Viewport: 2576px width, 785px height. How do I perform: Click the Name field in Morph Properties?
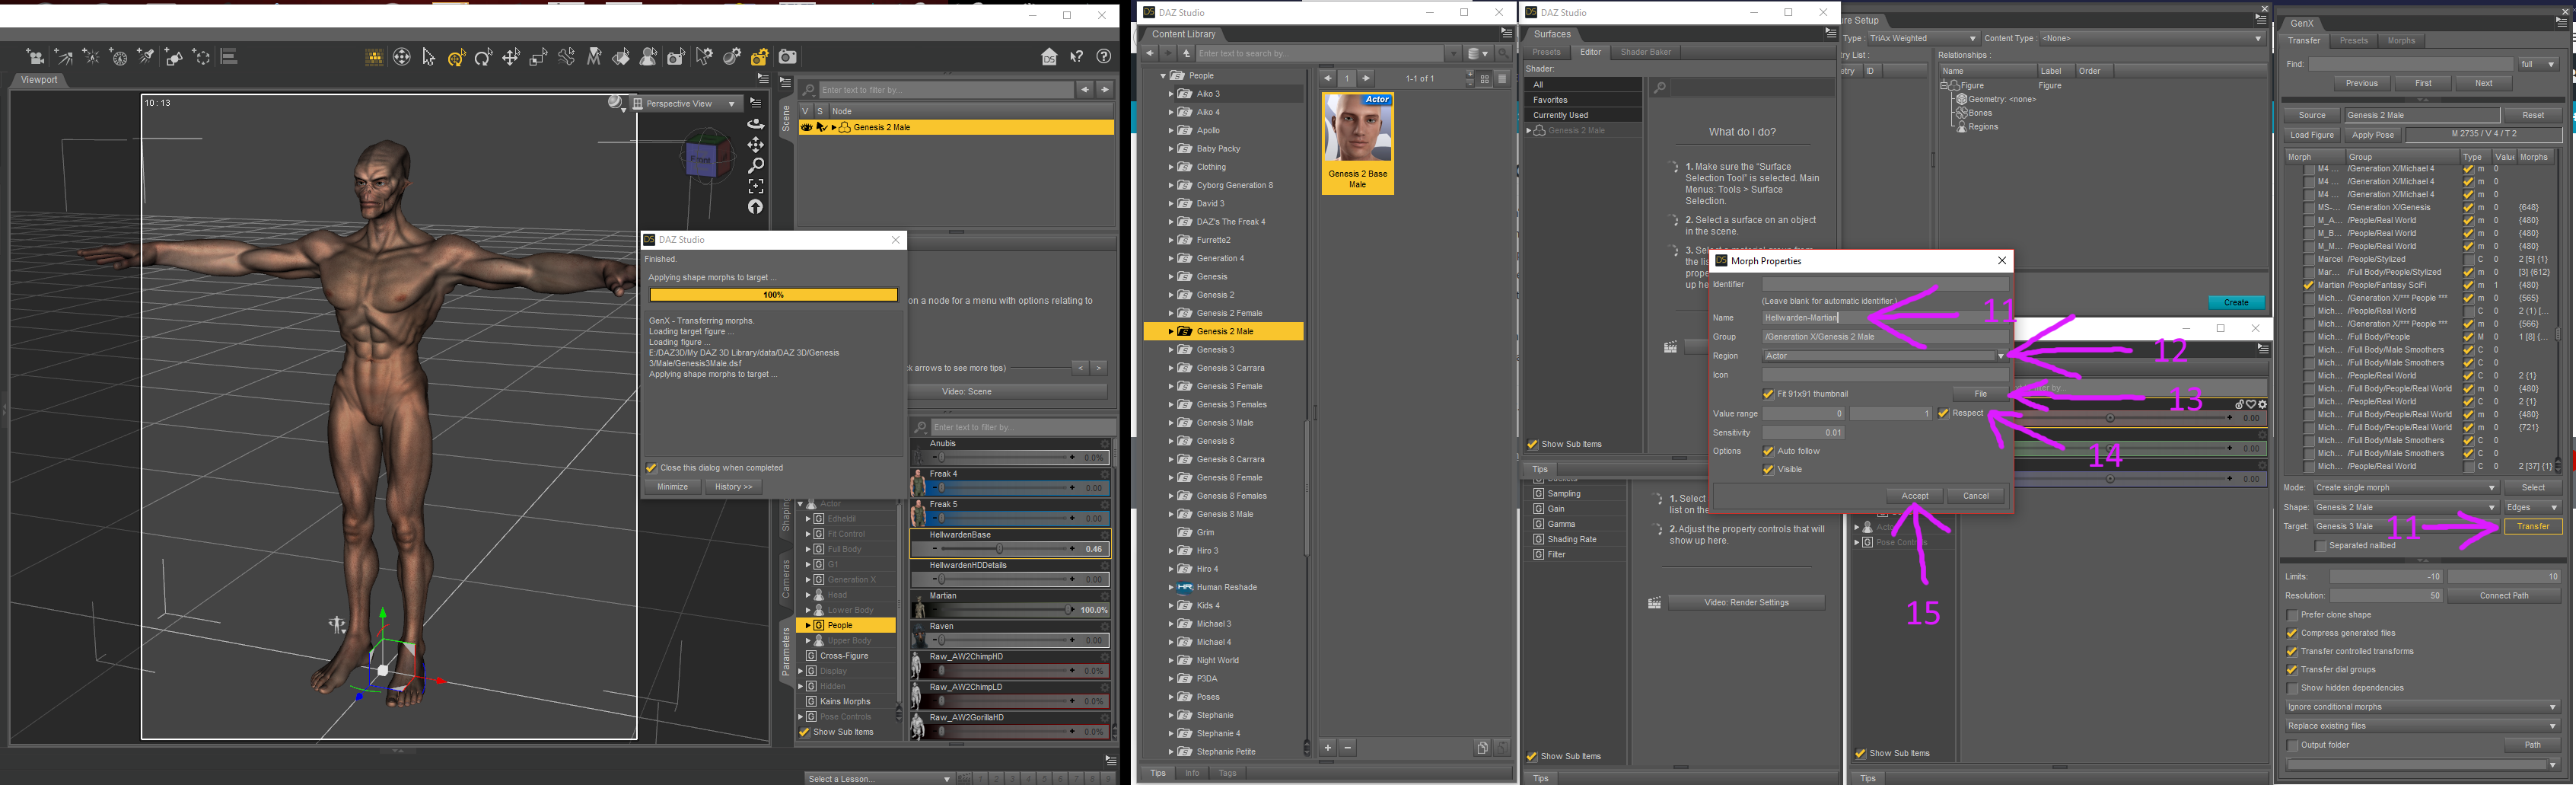click(1885, 318)
